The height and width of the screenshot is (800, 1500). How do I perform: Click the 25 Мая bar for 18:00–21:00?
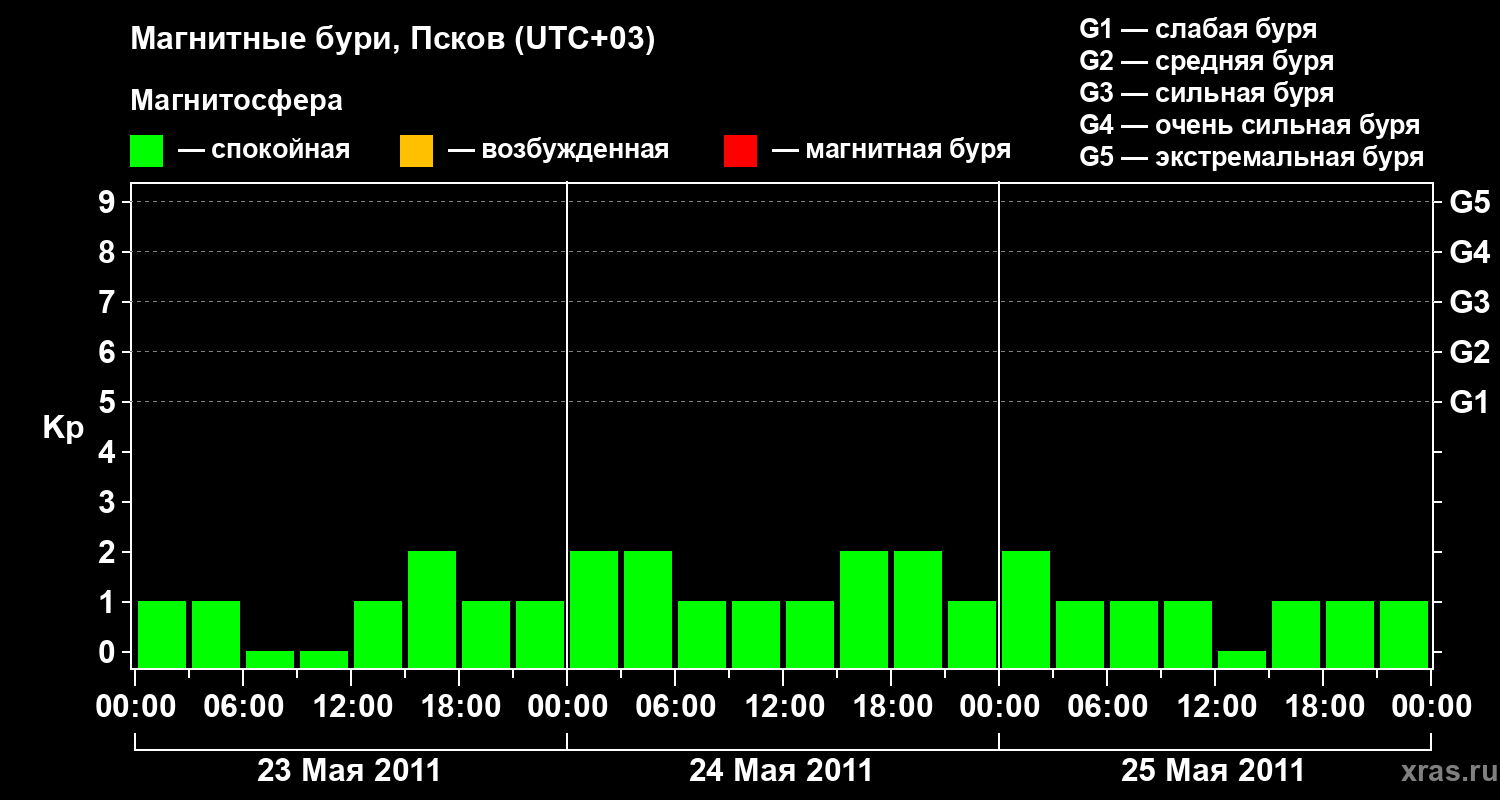(x=1350, y=634)
